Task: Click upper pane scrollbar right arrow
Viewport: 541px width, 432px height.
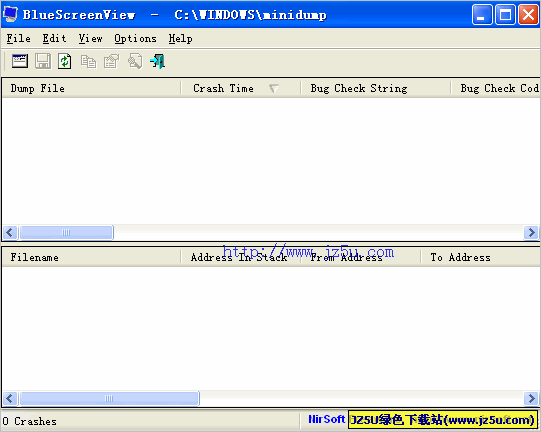Action: click(x=531, y=232)
